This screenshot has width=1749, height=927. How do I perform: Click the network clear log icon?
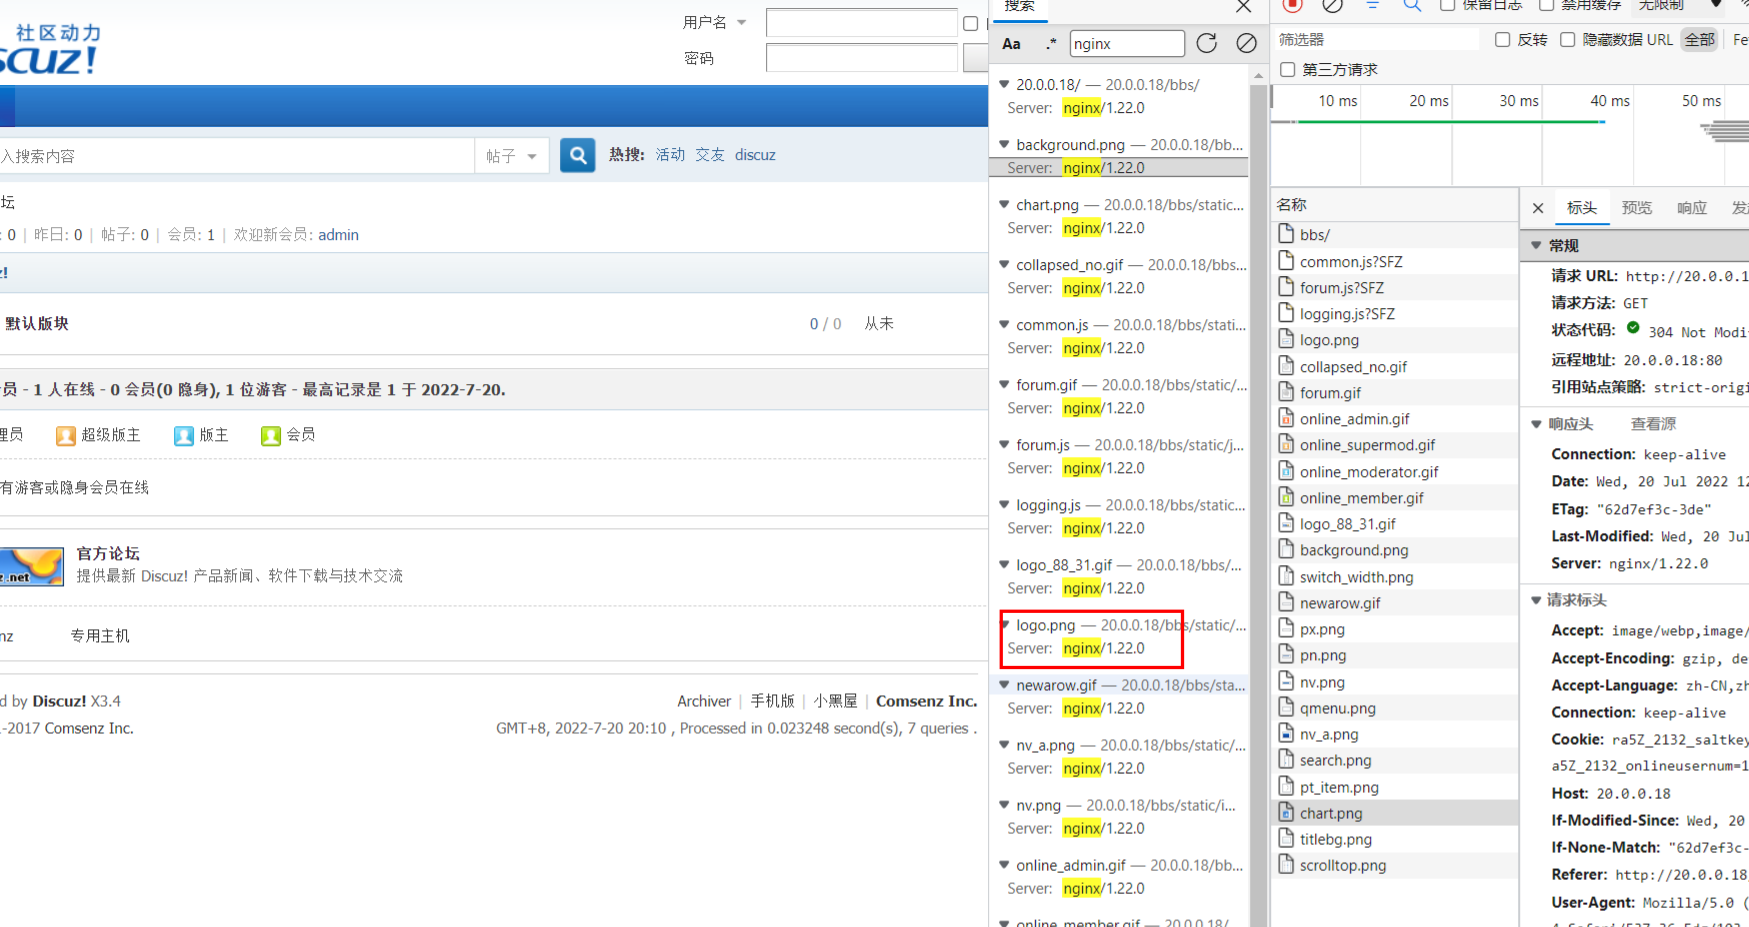1332,6
